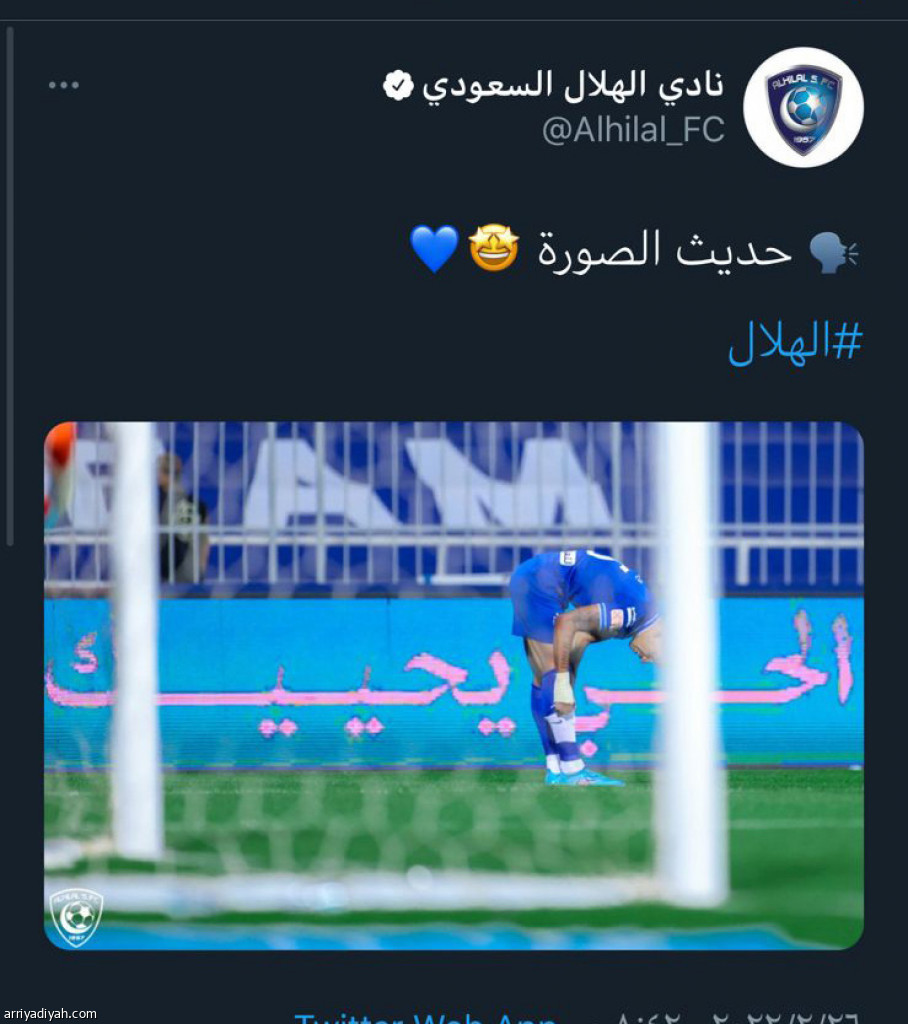Click the pink Arabic advertising board in photo
908x1024 pixels.
(x=454, y=682)
